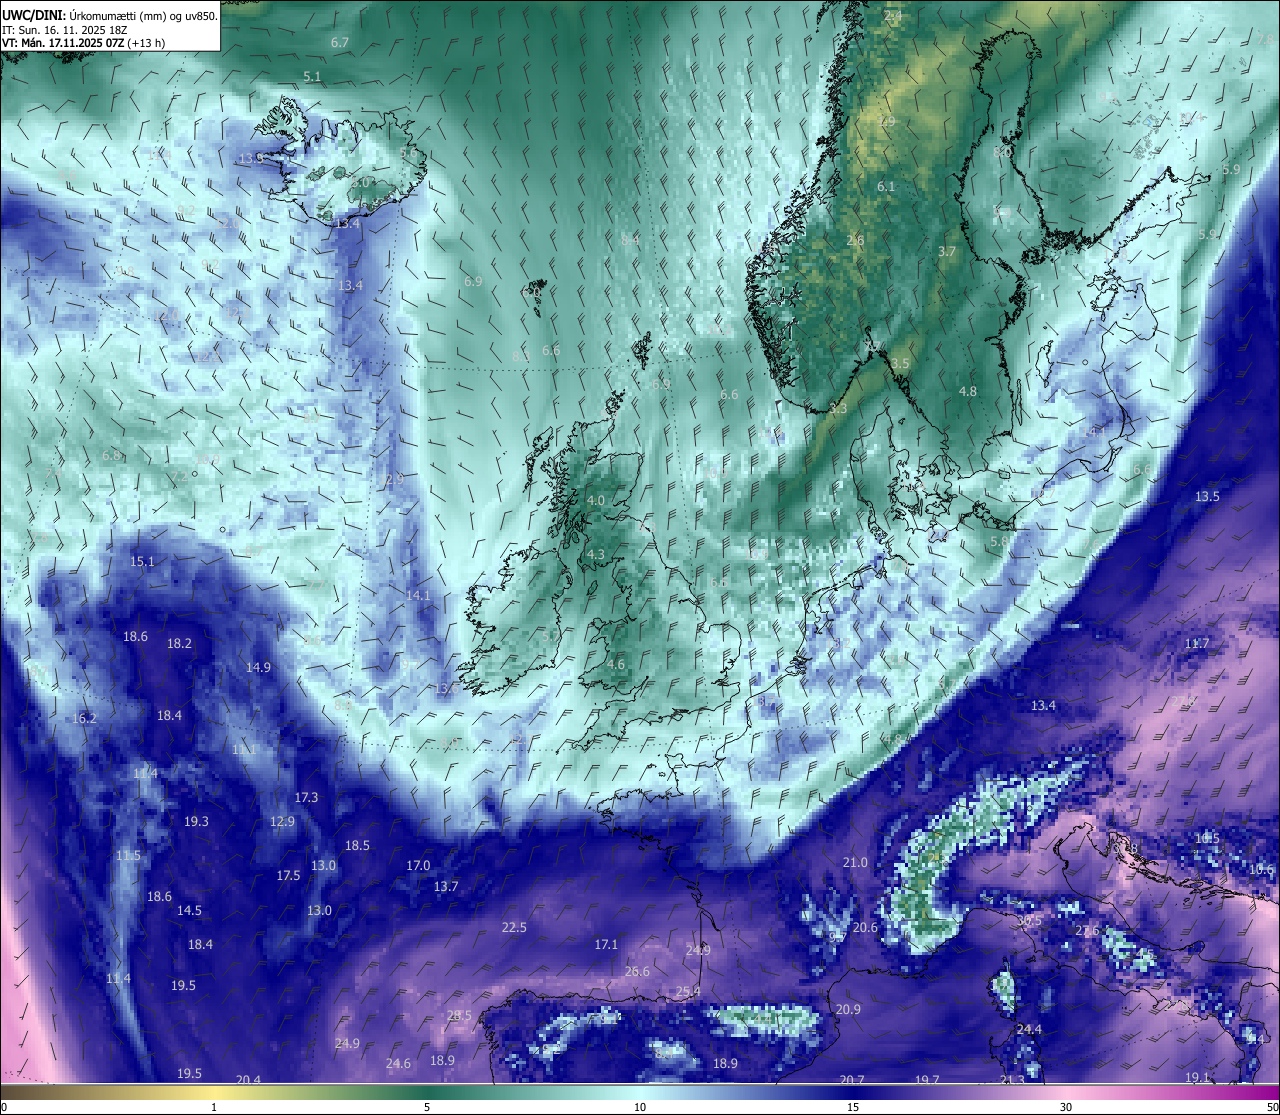Click the 25.4 value label
The image size is (1280, 1115).
pyautogui.click(x=688, y=992)
